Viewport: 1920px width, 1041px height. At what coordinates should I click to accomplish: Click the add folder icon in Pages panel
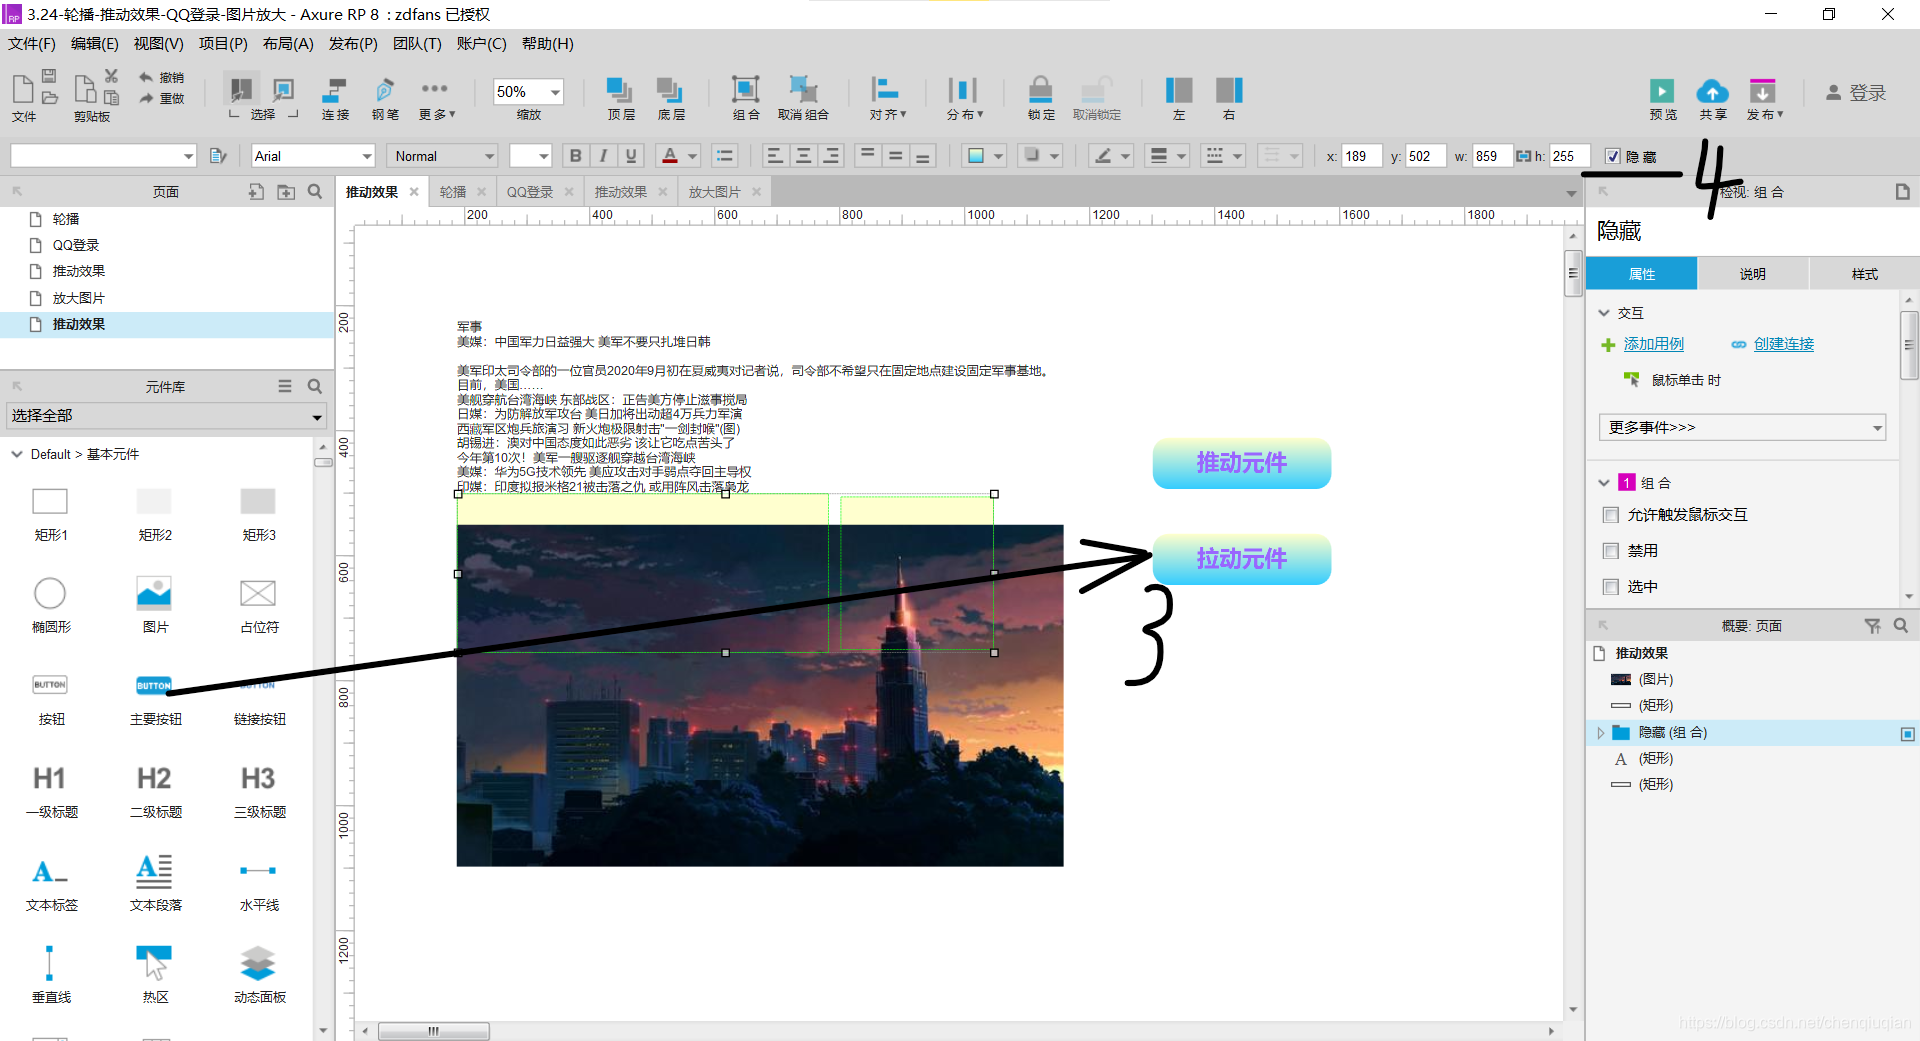pos(286,191)
